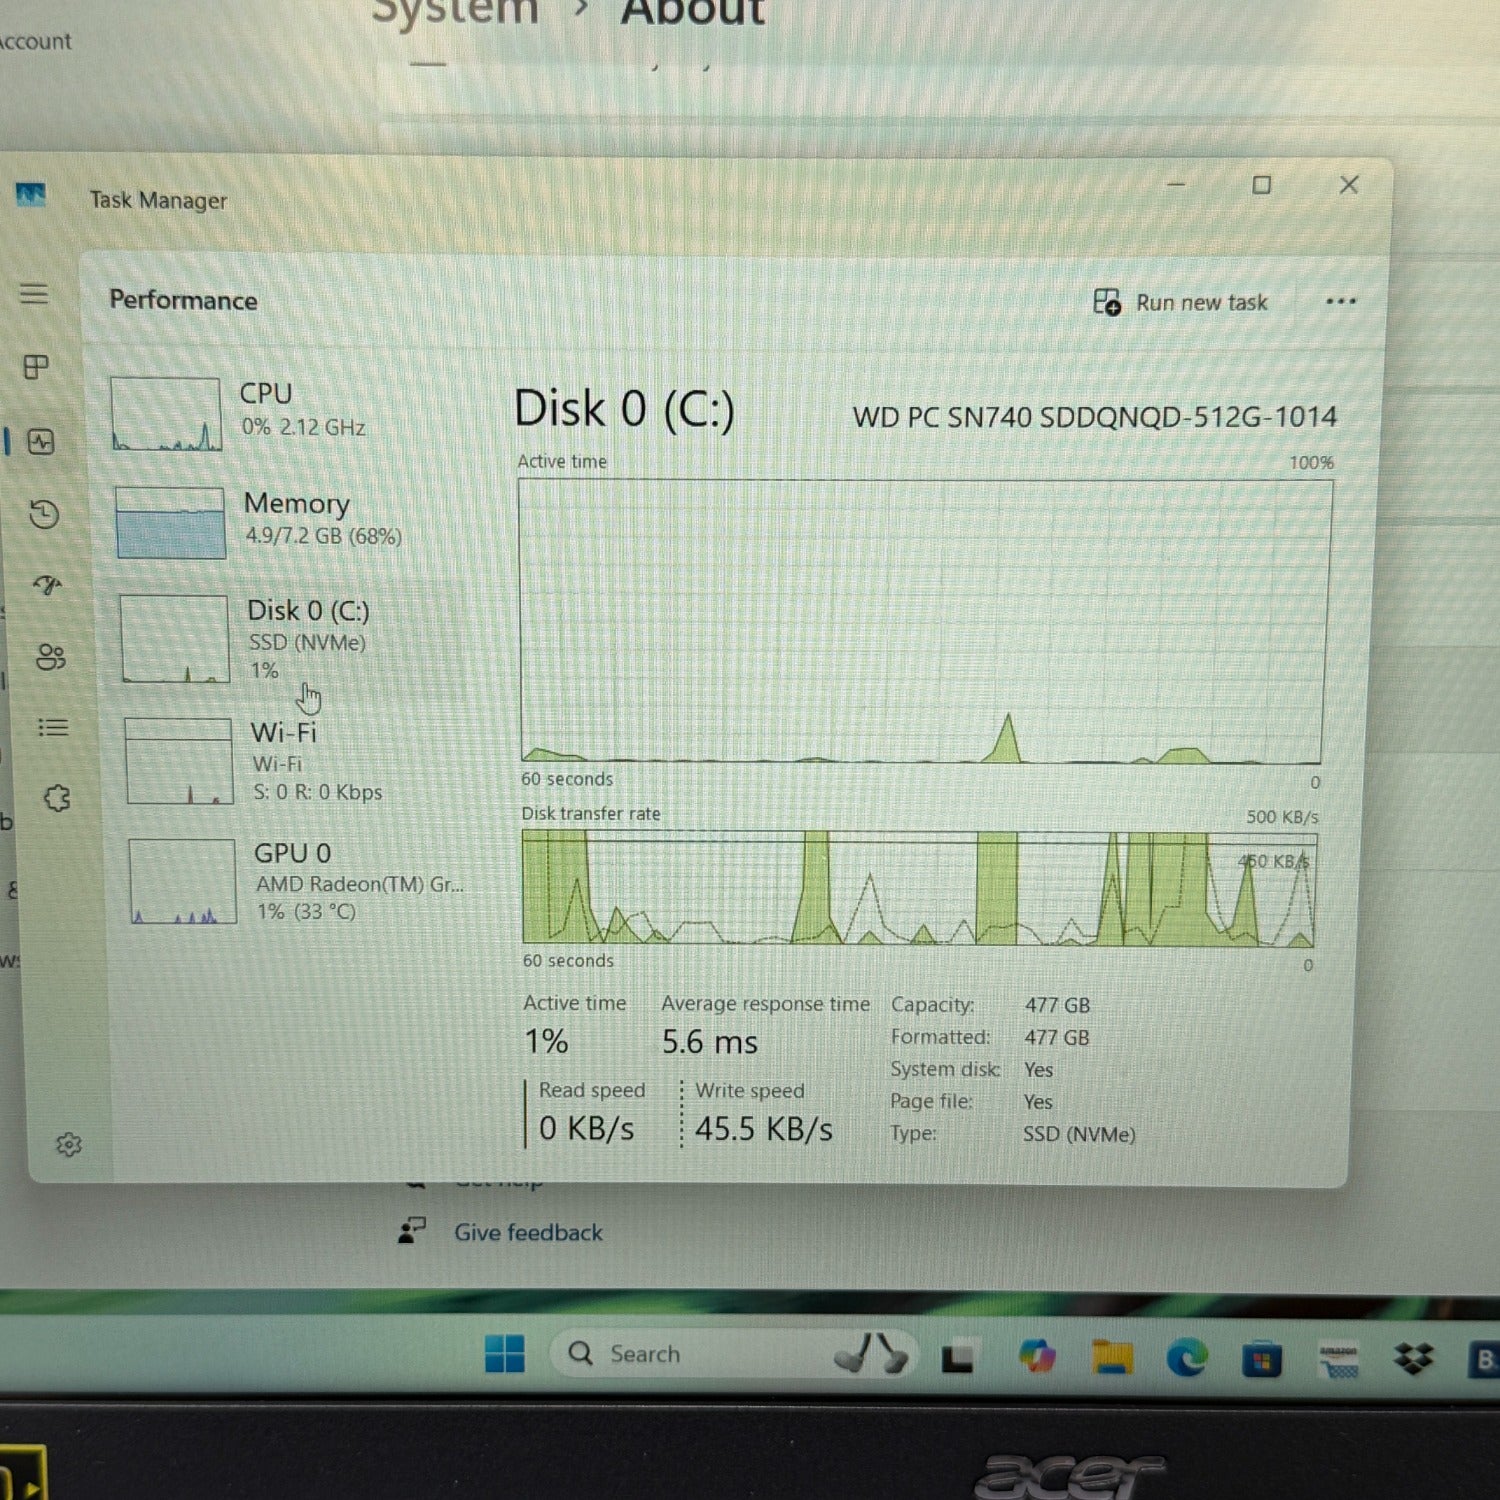Select the GPU 0 performance entry
Viewport: 1500px width, 1500px height.
[x=292, y=880]
